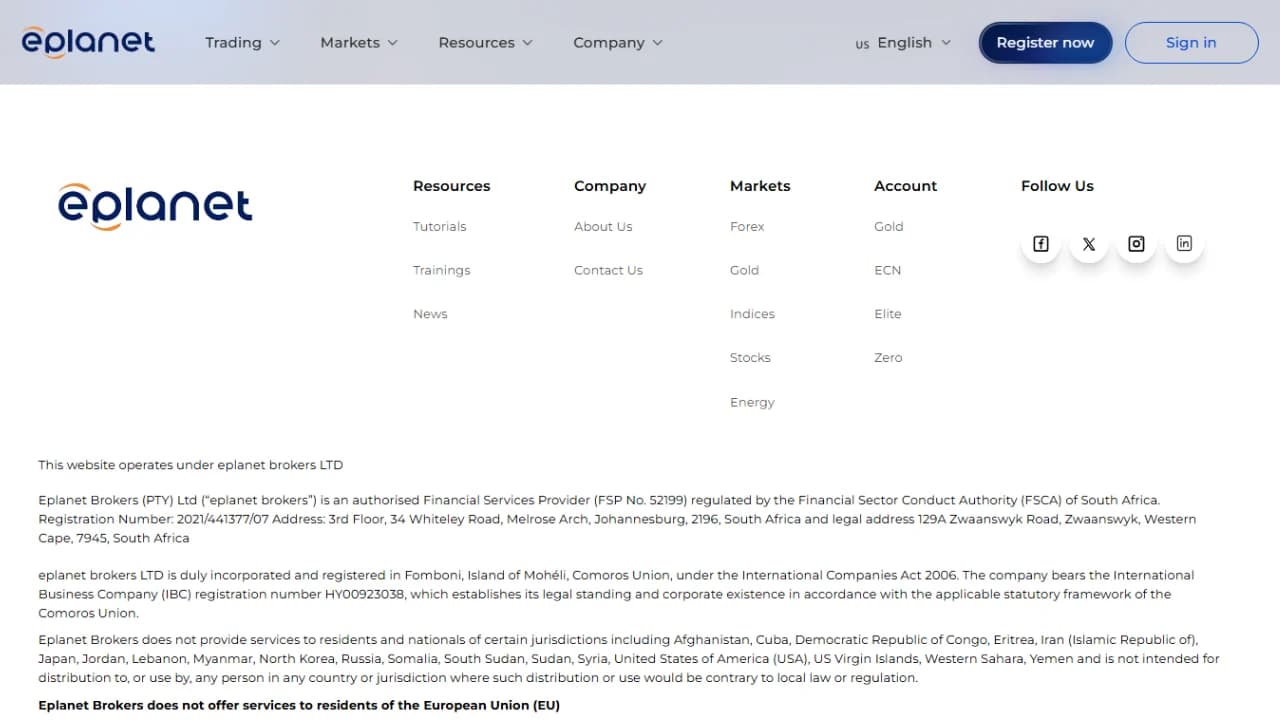
Task: Expand the Resources dropdown in header
Action: click(x=485, y=43)
